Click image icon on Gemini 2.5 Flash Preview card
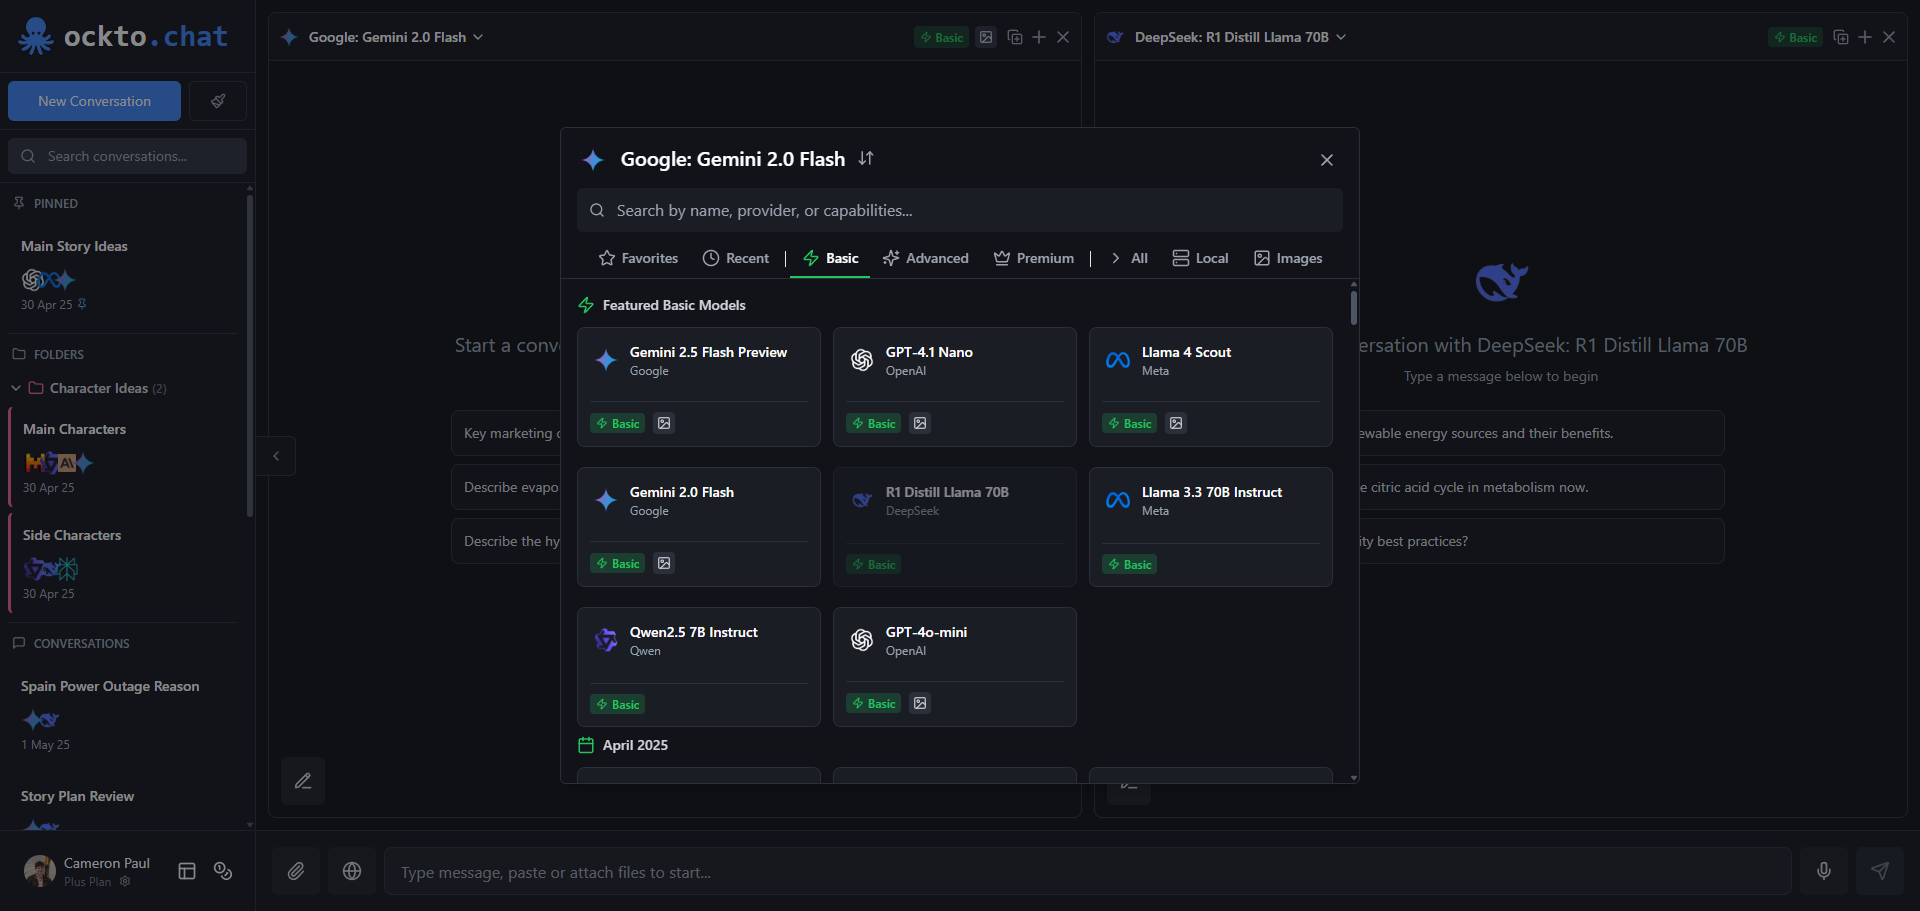This screenshot has width=1920, height=911. (x=664, y=423)
